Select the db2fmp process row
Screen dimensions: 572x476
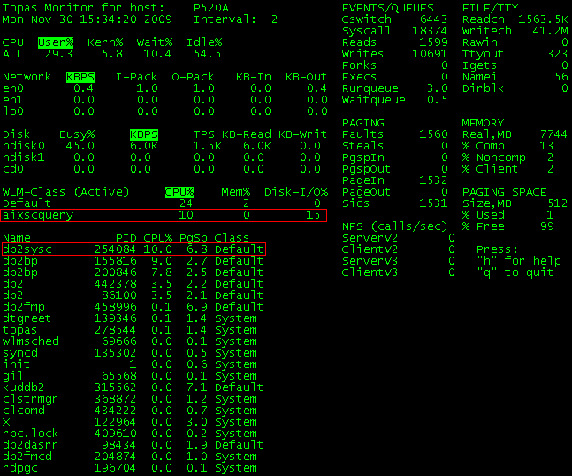pyautogui.click(x=133, y=307)
